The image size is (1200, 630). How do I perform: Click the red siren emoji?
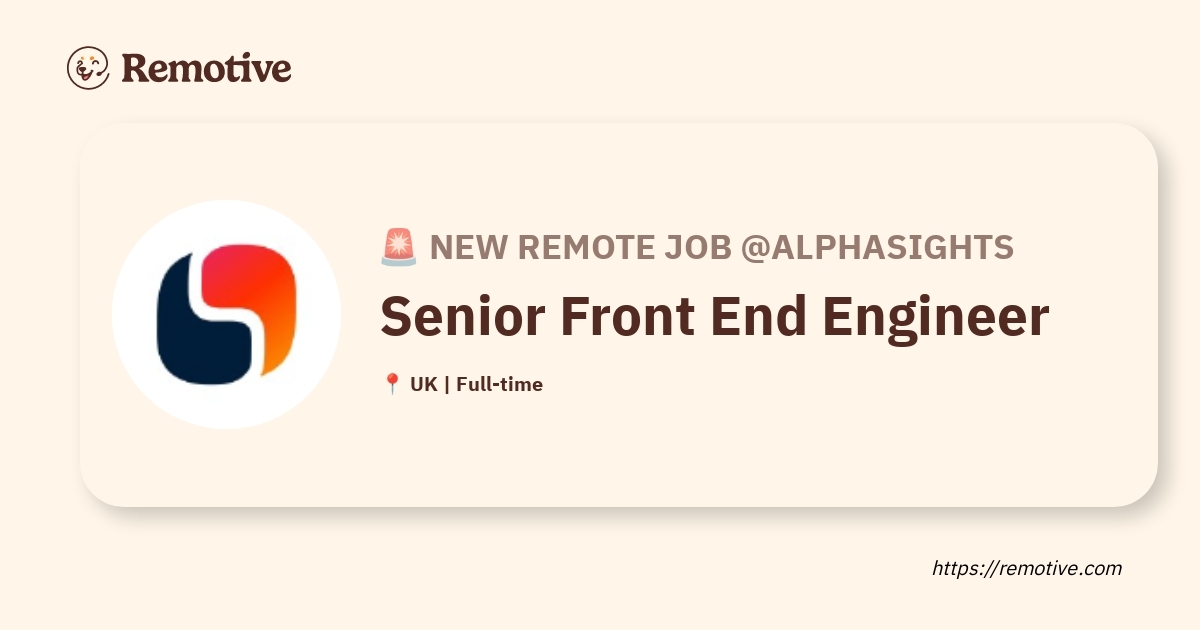398,247
